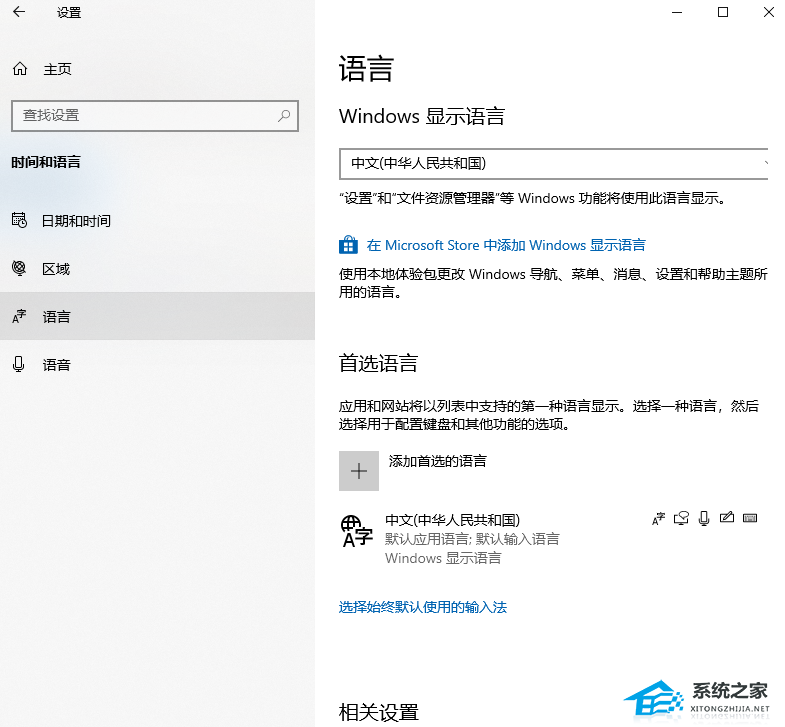
Task: Close the 设置 window
Action: coord(768,12)
